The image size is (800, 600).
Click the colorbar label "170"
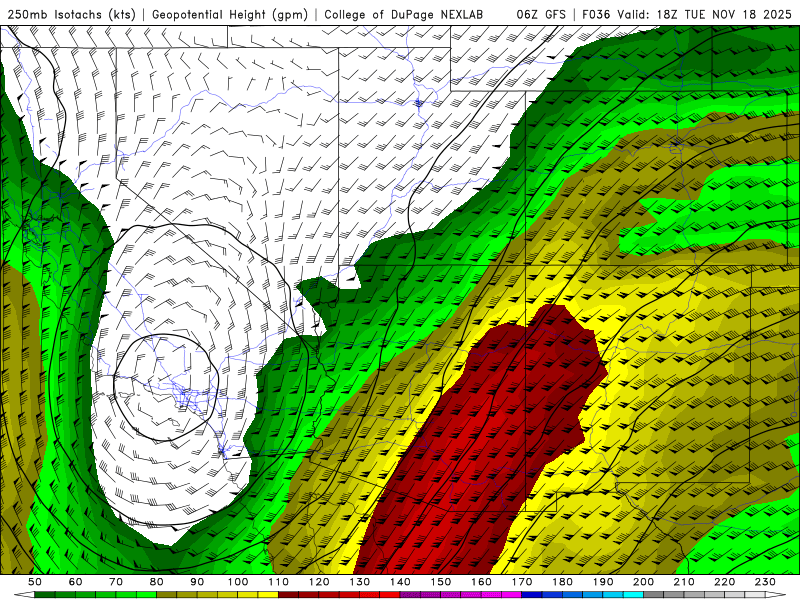pos(522,582)
